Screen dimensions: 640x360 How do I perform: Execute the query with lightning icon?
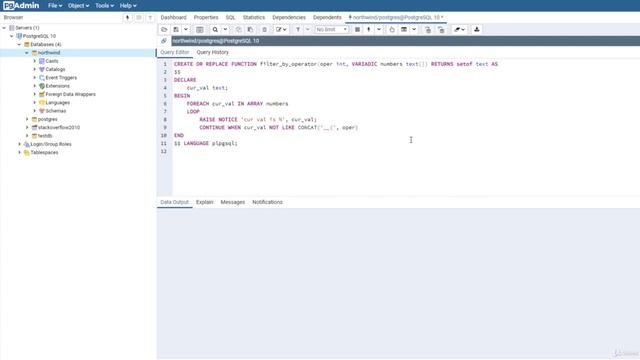pos(369,29)
